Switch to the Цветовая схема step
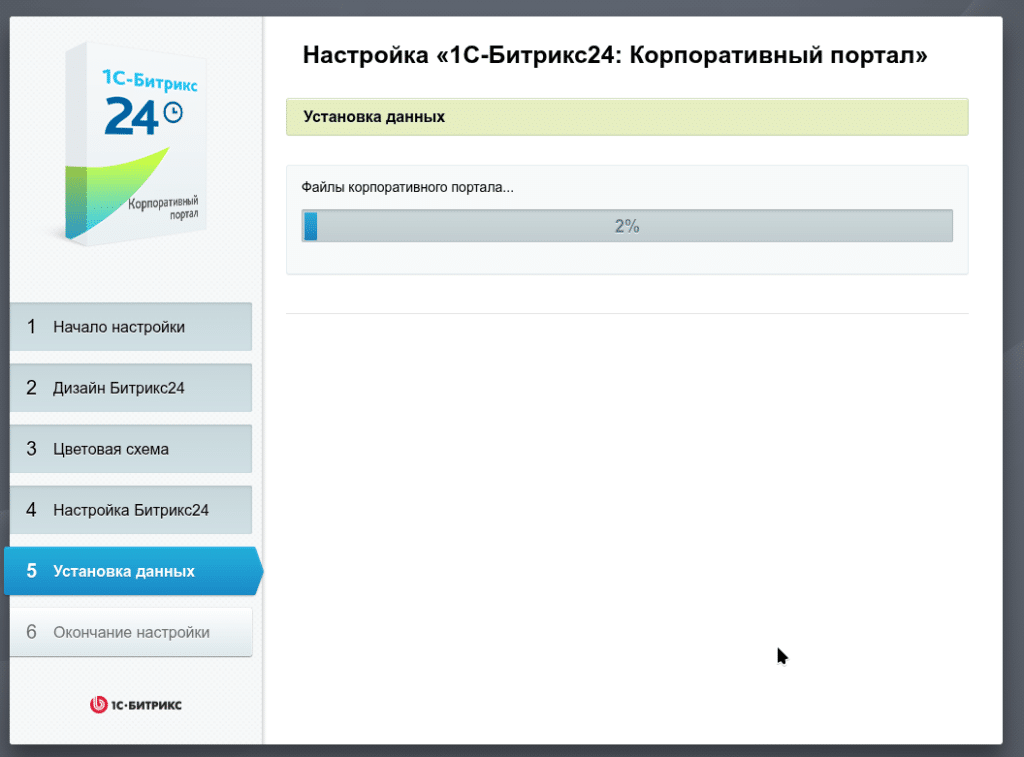The width and height of the screenshot is (1024, 757). (x=130, y=448)
